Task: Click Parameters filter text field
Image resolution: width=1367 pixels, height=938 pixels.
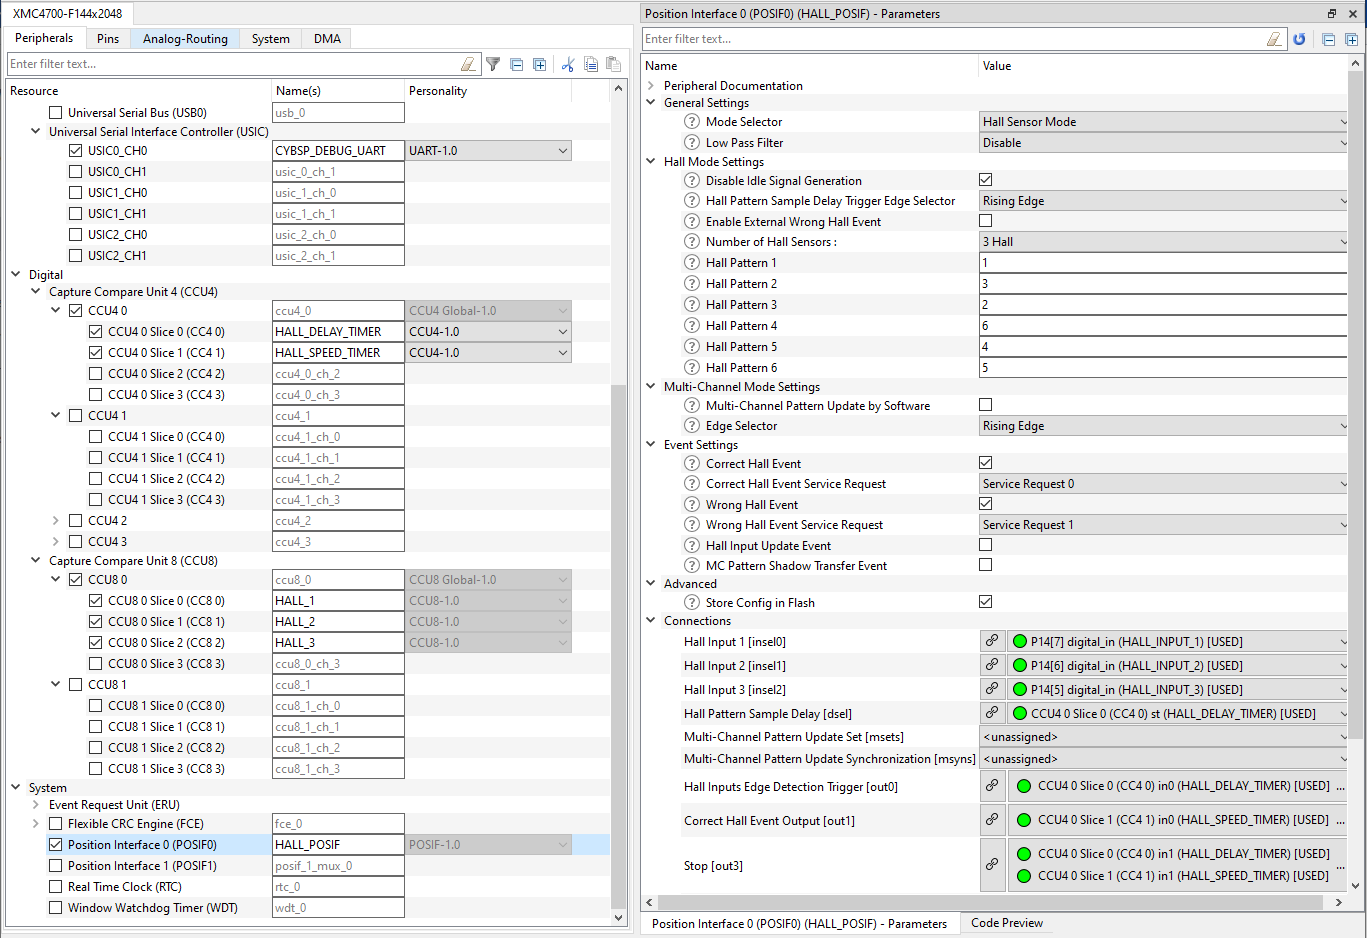Action: [954, 39]
